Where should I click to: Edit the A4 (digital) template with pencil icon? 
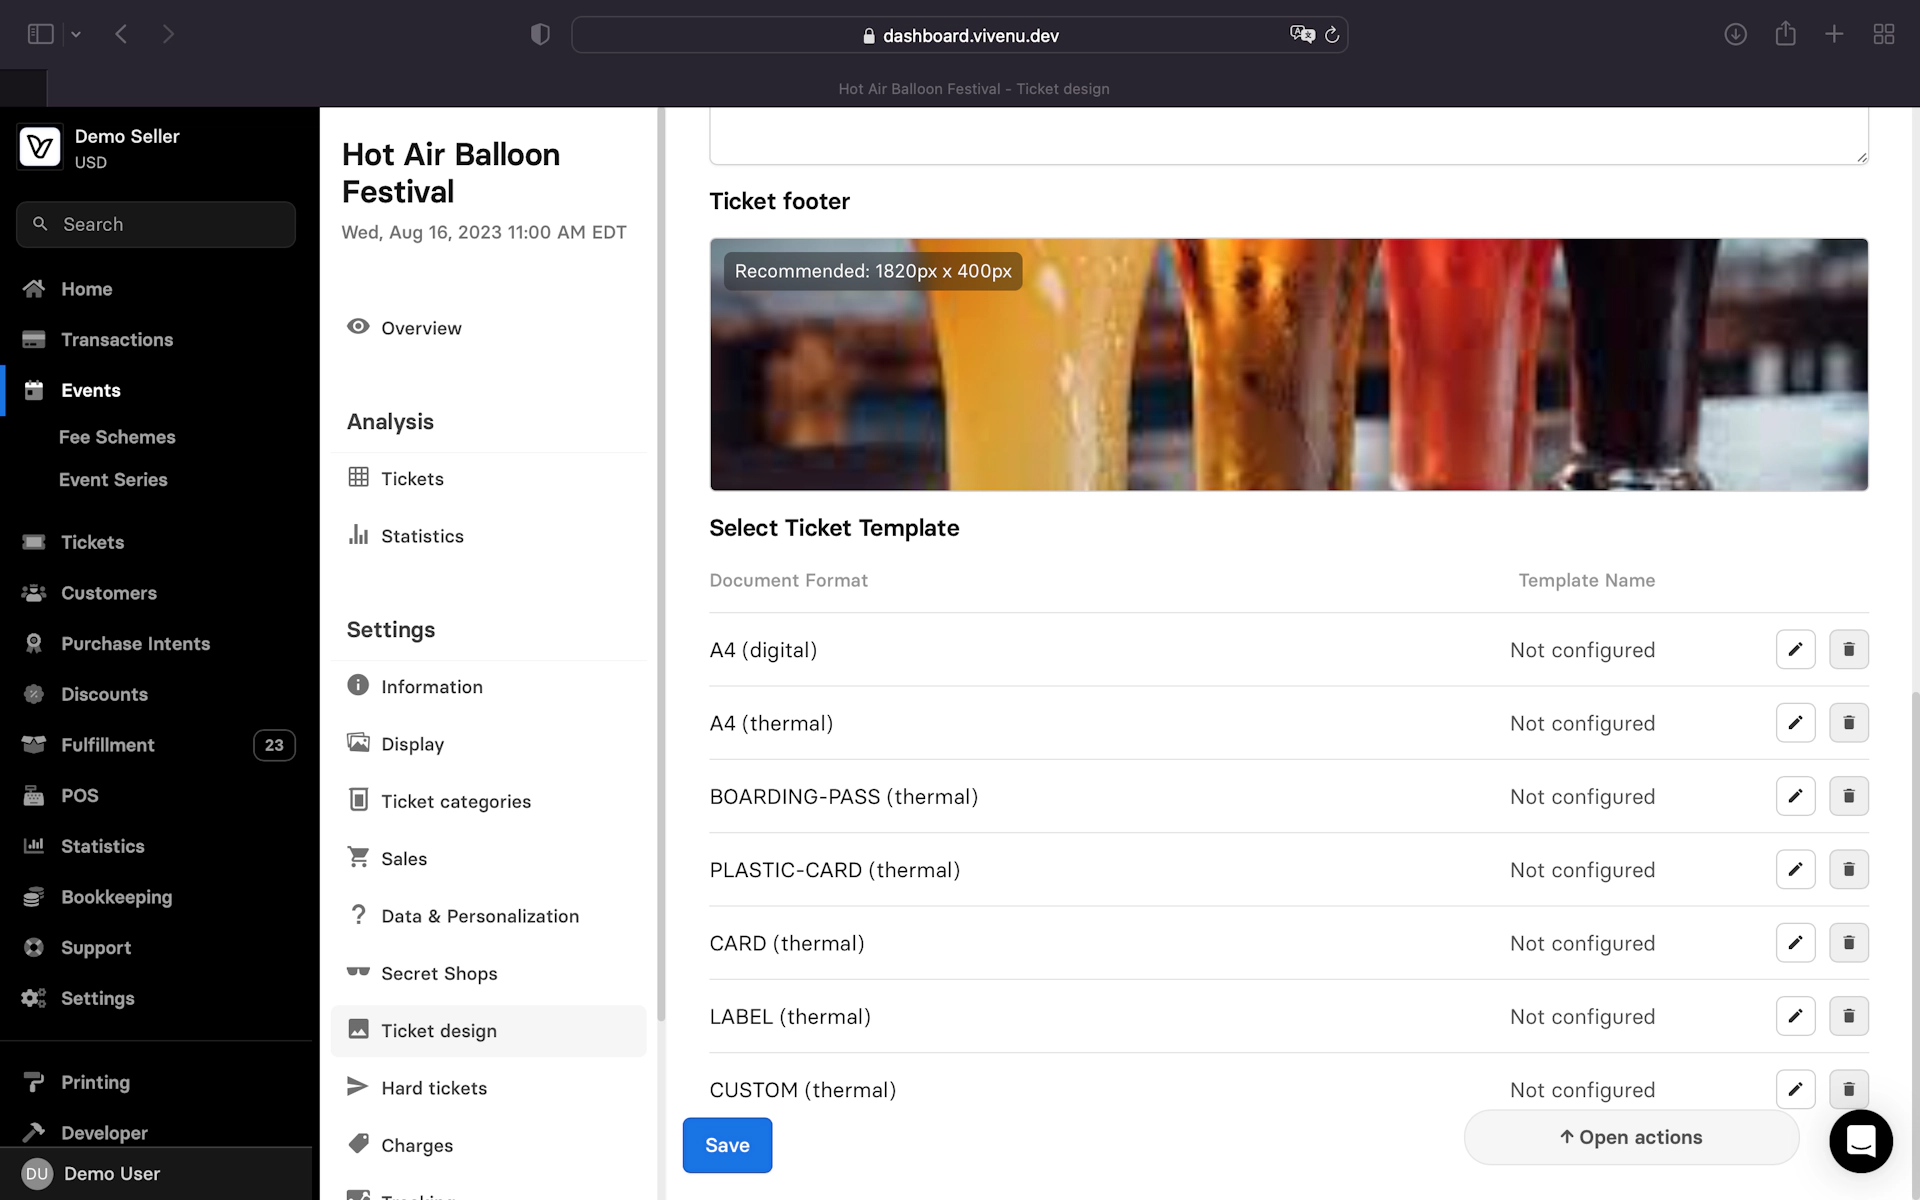tap(1795, 650)
